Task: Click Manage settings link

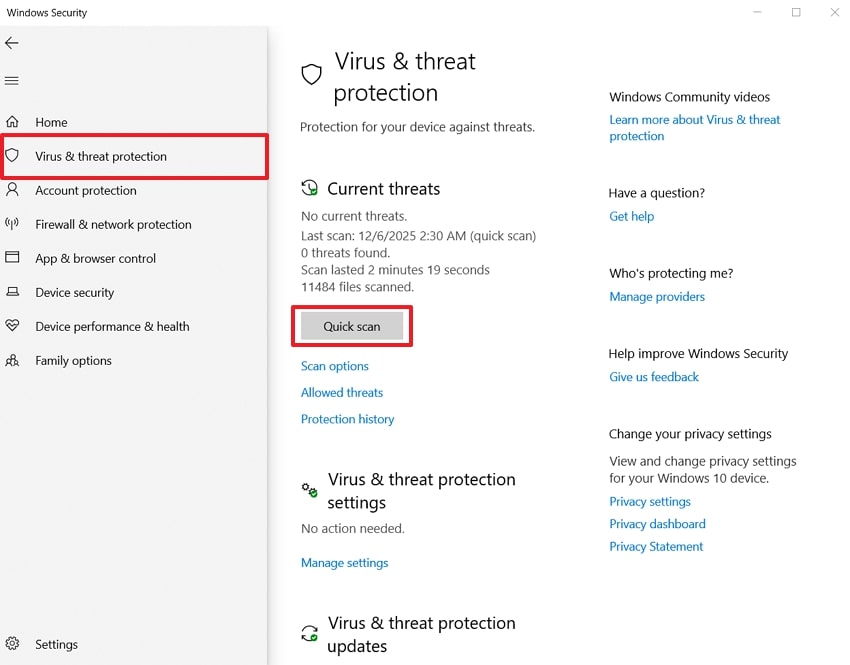Action: (x=345, y=563)
